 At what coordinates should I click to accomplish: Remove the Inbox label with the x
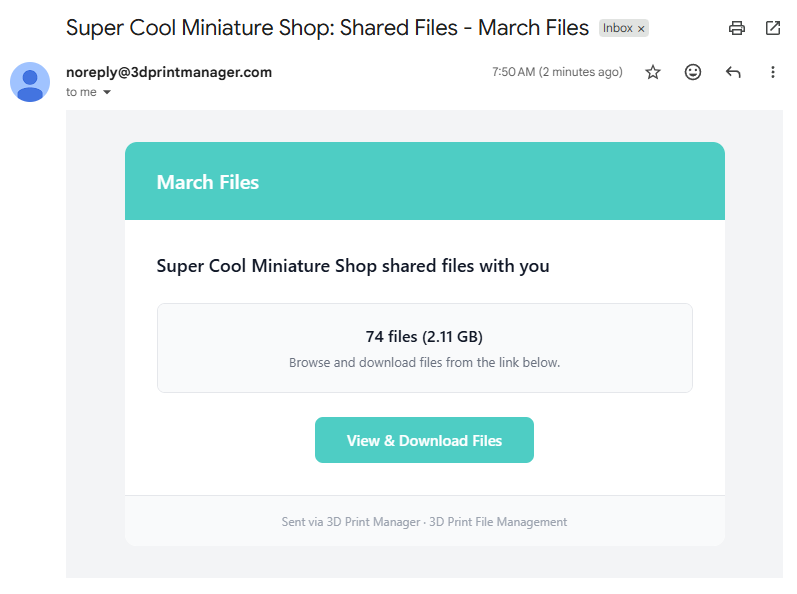point(641,29)
